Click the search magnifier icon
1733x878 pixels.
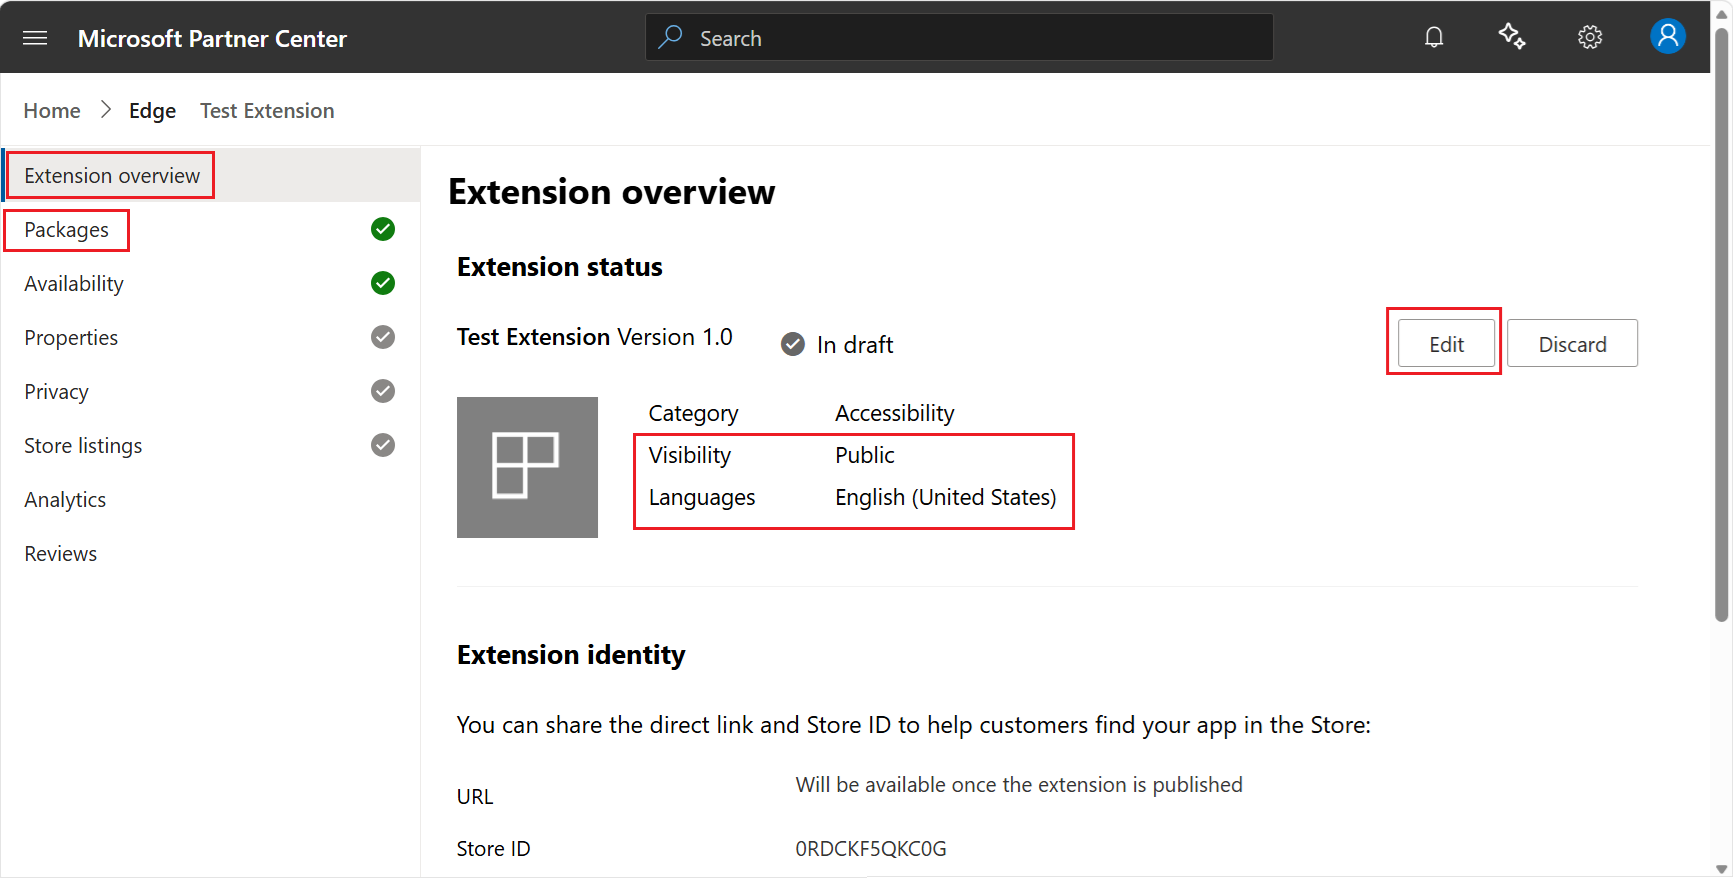click(671, 37)
